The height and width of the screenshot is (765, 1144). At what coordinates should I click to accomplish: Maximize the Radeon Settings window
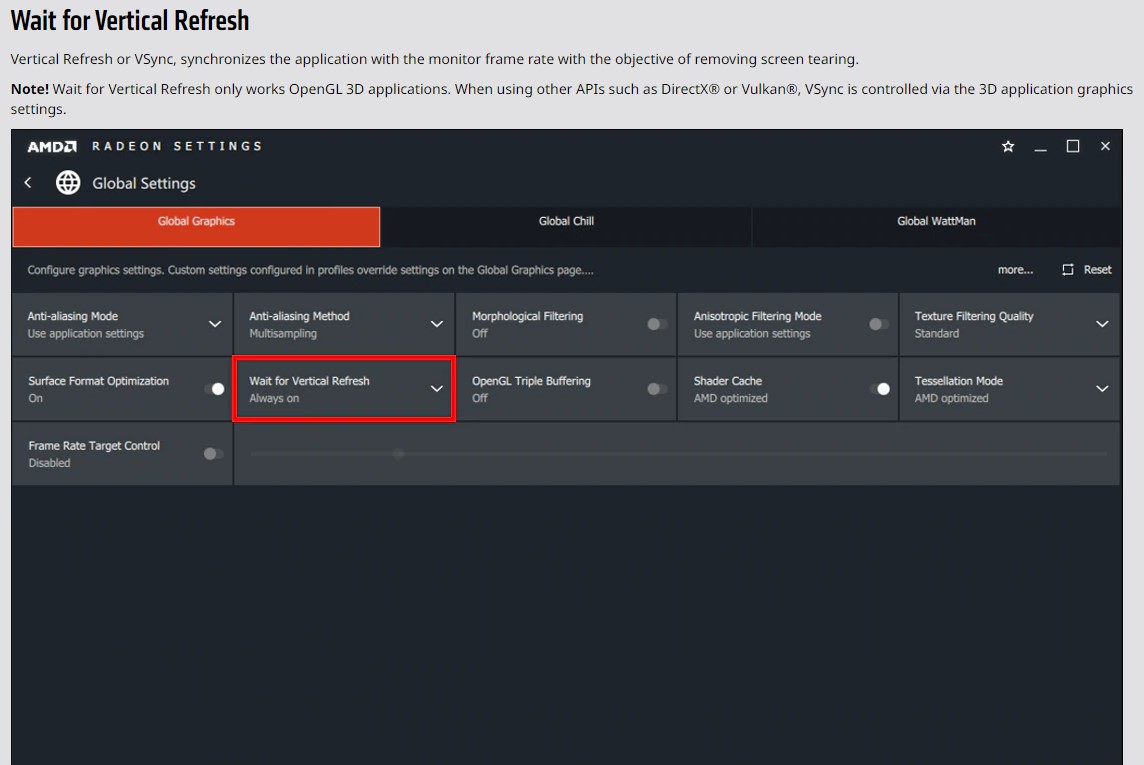click(x=1072, y=147)
